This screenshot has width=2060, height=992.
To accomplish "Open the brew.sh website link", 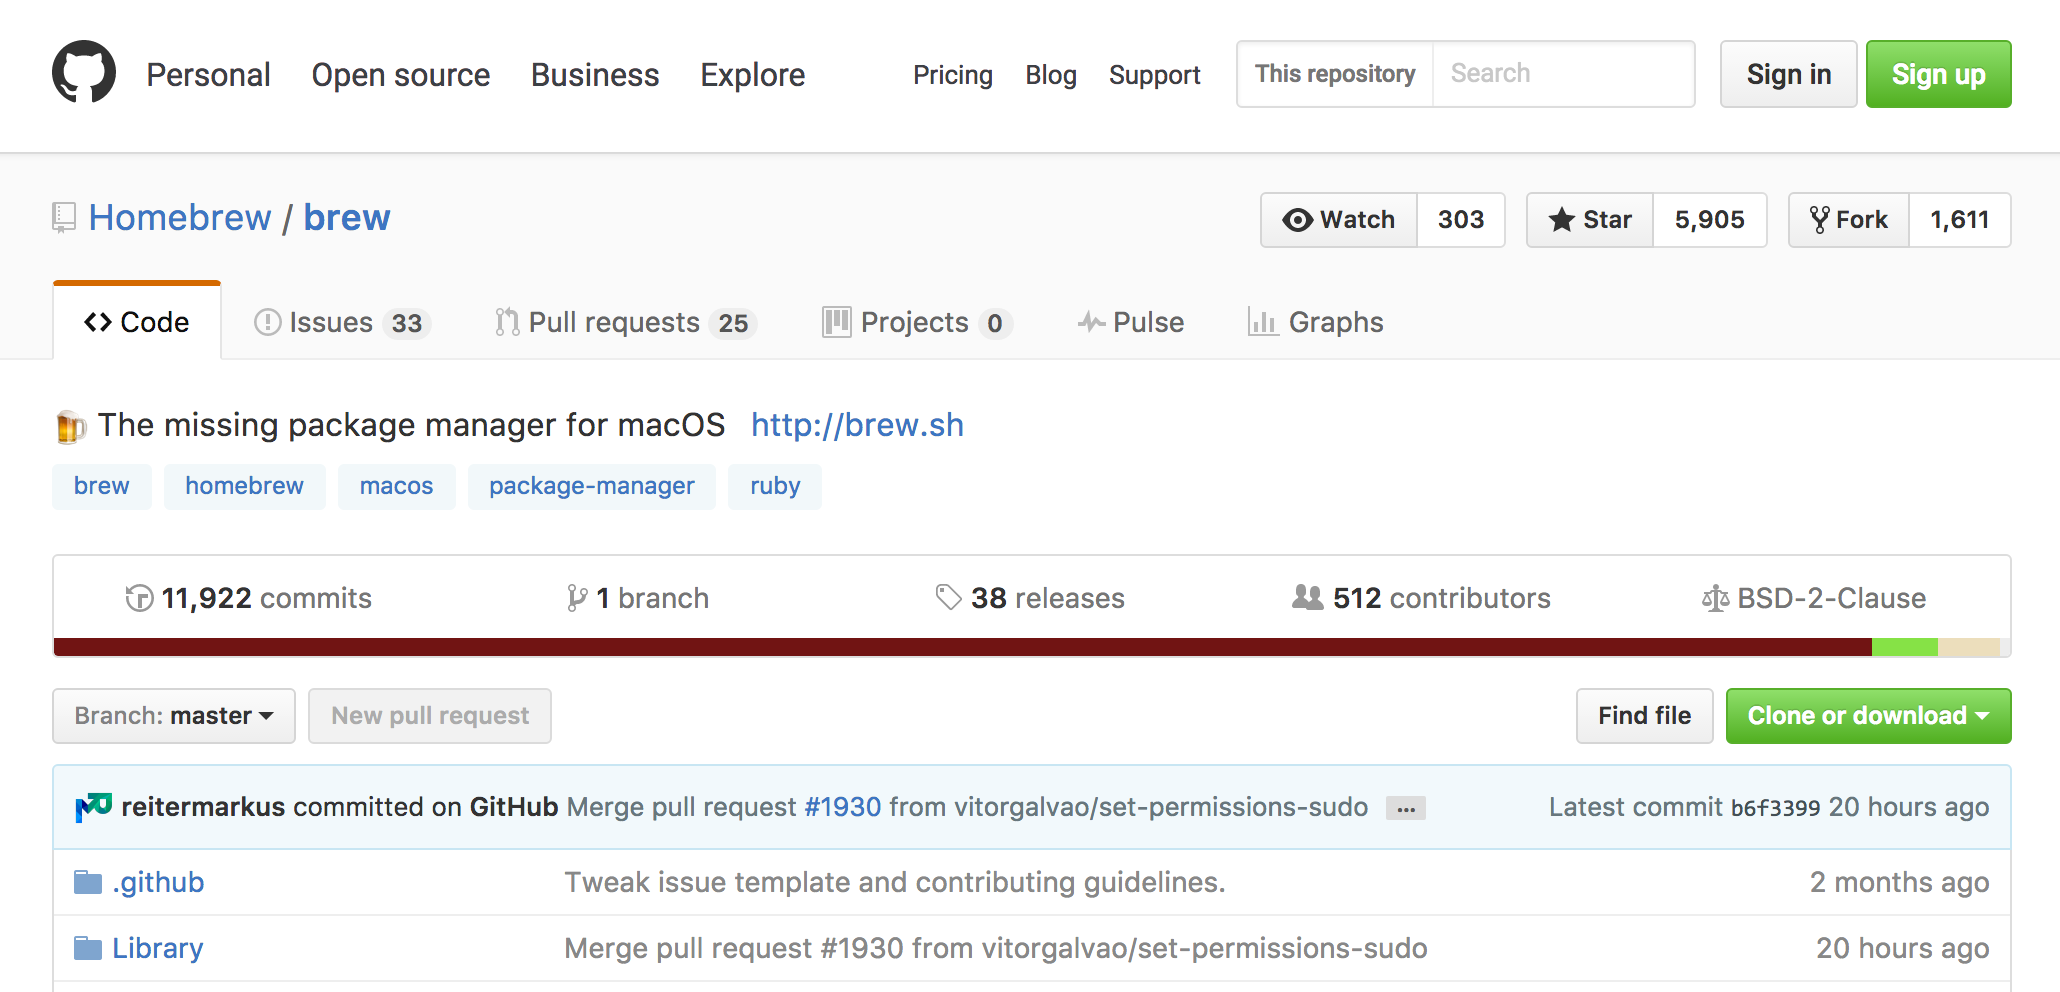I will tap(857, 425).
